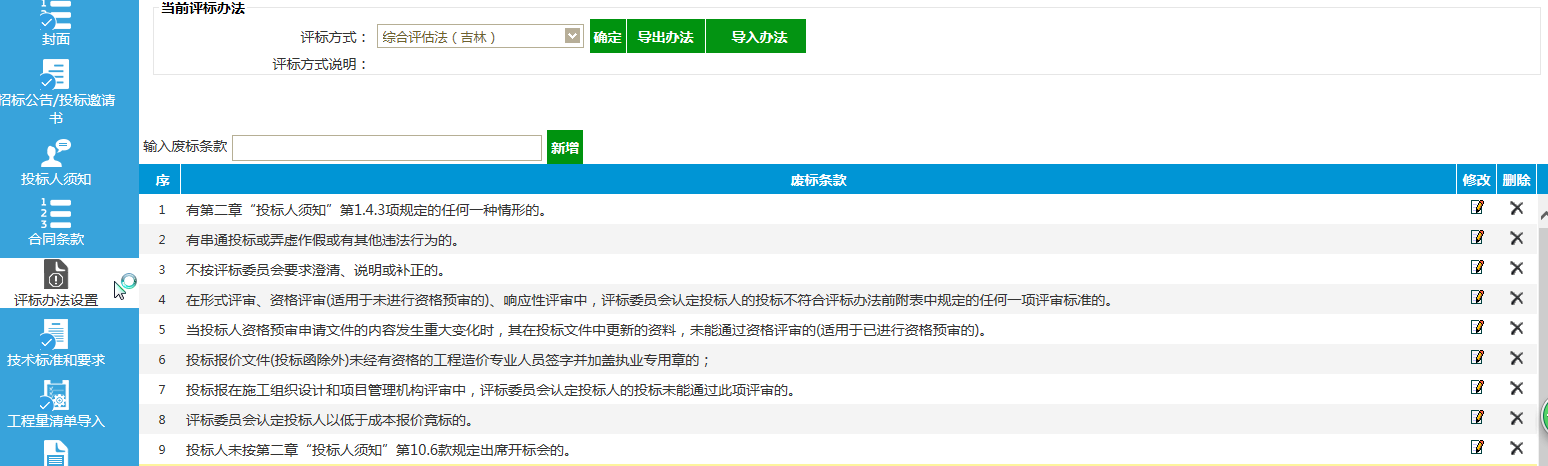Viewport: 1548px width, 466px height.
Task: Delete clause 7 about 施工组织设计
Action: 1516,388
